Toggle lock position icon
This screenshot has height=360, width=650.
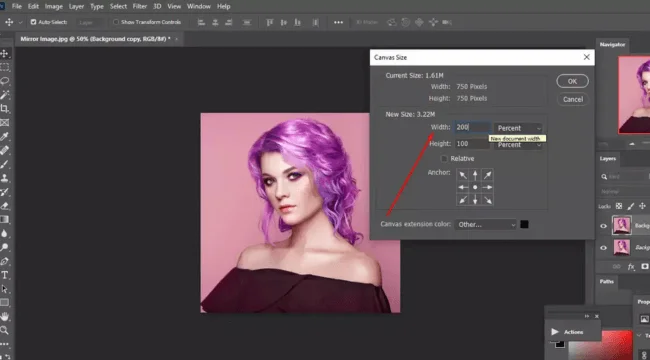point(643,206)
